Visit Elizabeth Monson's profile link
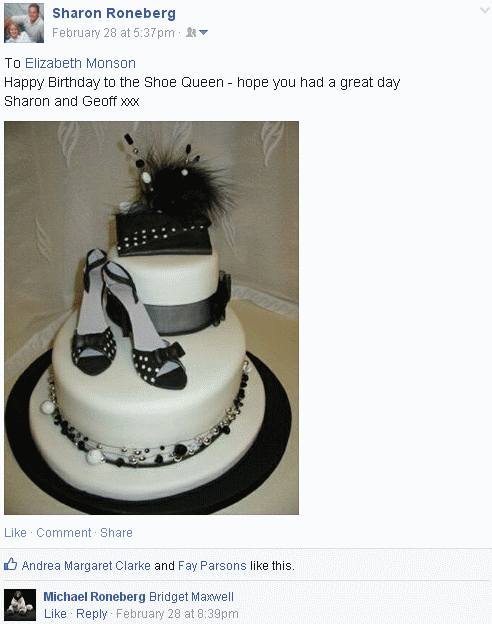Screen dimensions: 492x624 [80, 63]
